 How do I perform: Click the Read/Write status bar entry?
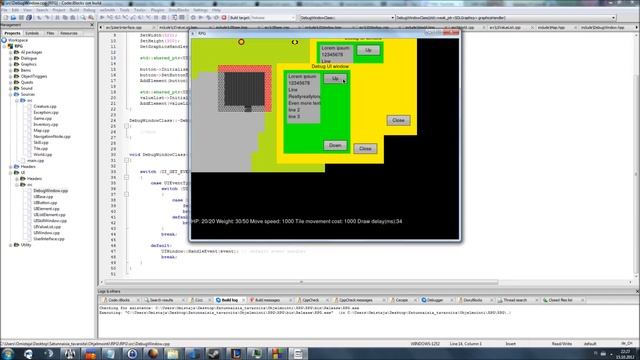coord(562,344)
